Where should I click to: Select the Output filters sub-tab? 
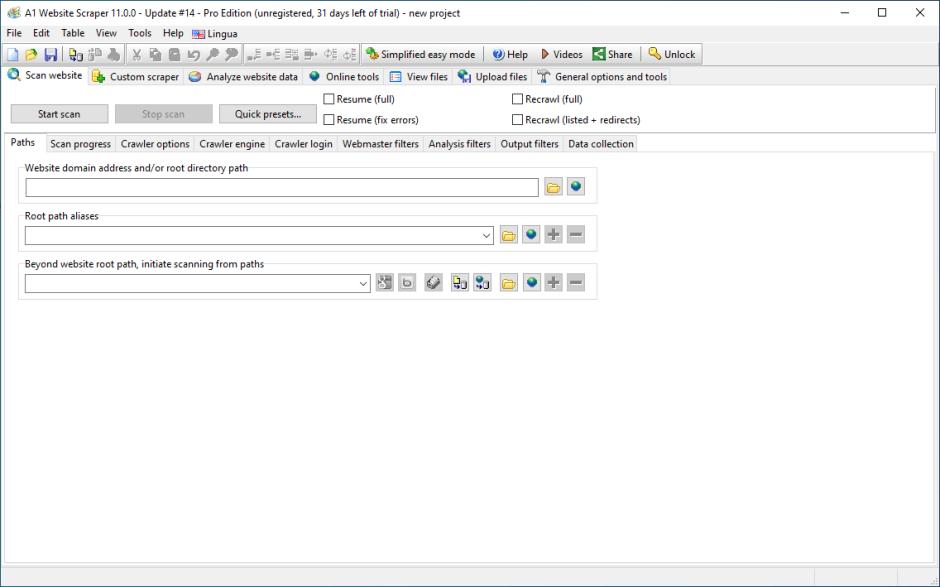(x=529, y=144)
